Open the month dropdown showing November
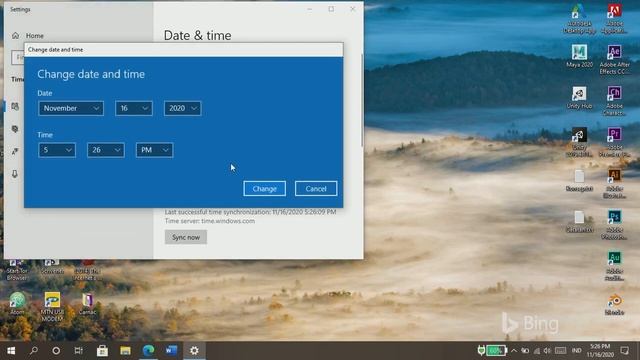The width and height of the screenshot is (640, 360). pos(71,108)
